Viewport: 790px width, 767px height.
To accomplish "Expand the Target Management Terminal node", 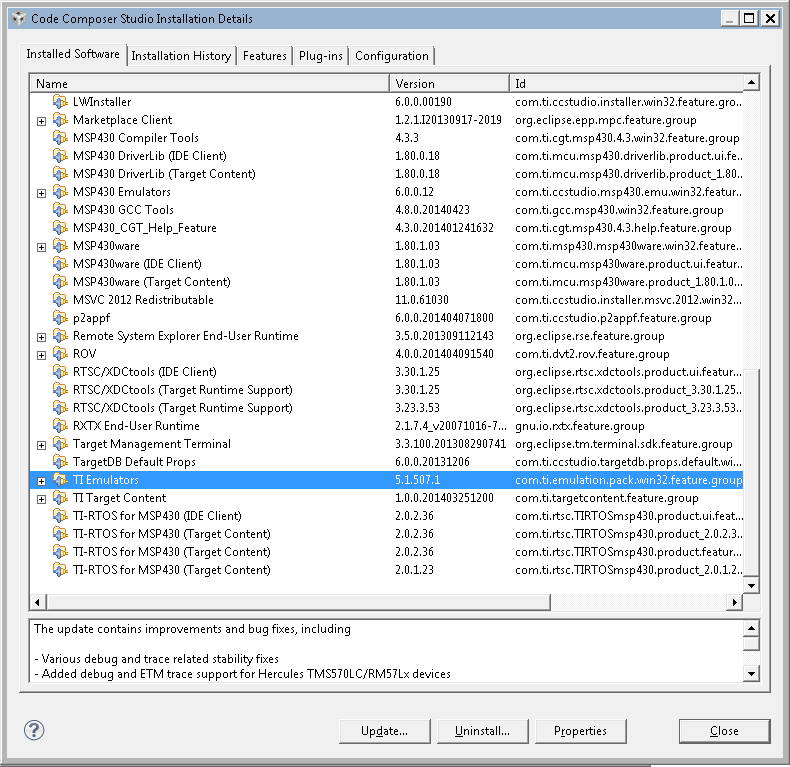I will coord(41,445).
